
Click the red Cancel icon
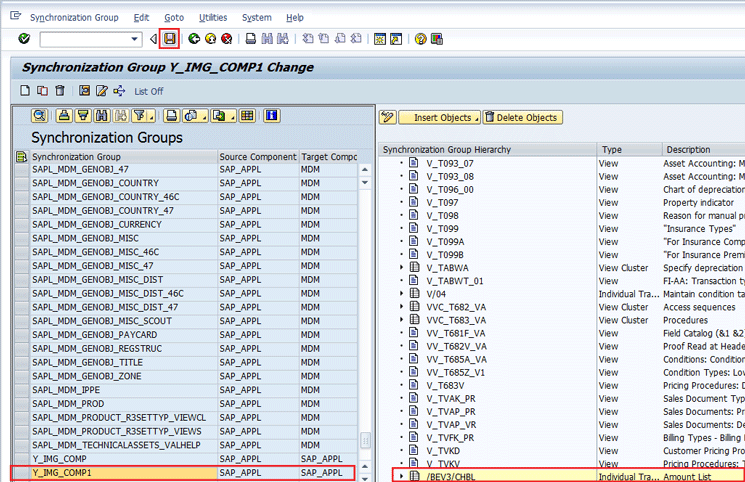pos(227,39)
